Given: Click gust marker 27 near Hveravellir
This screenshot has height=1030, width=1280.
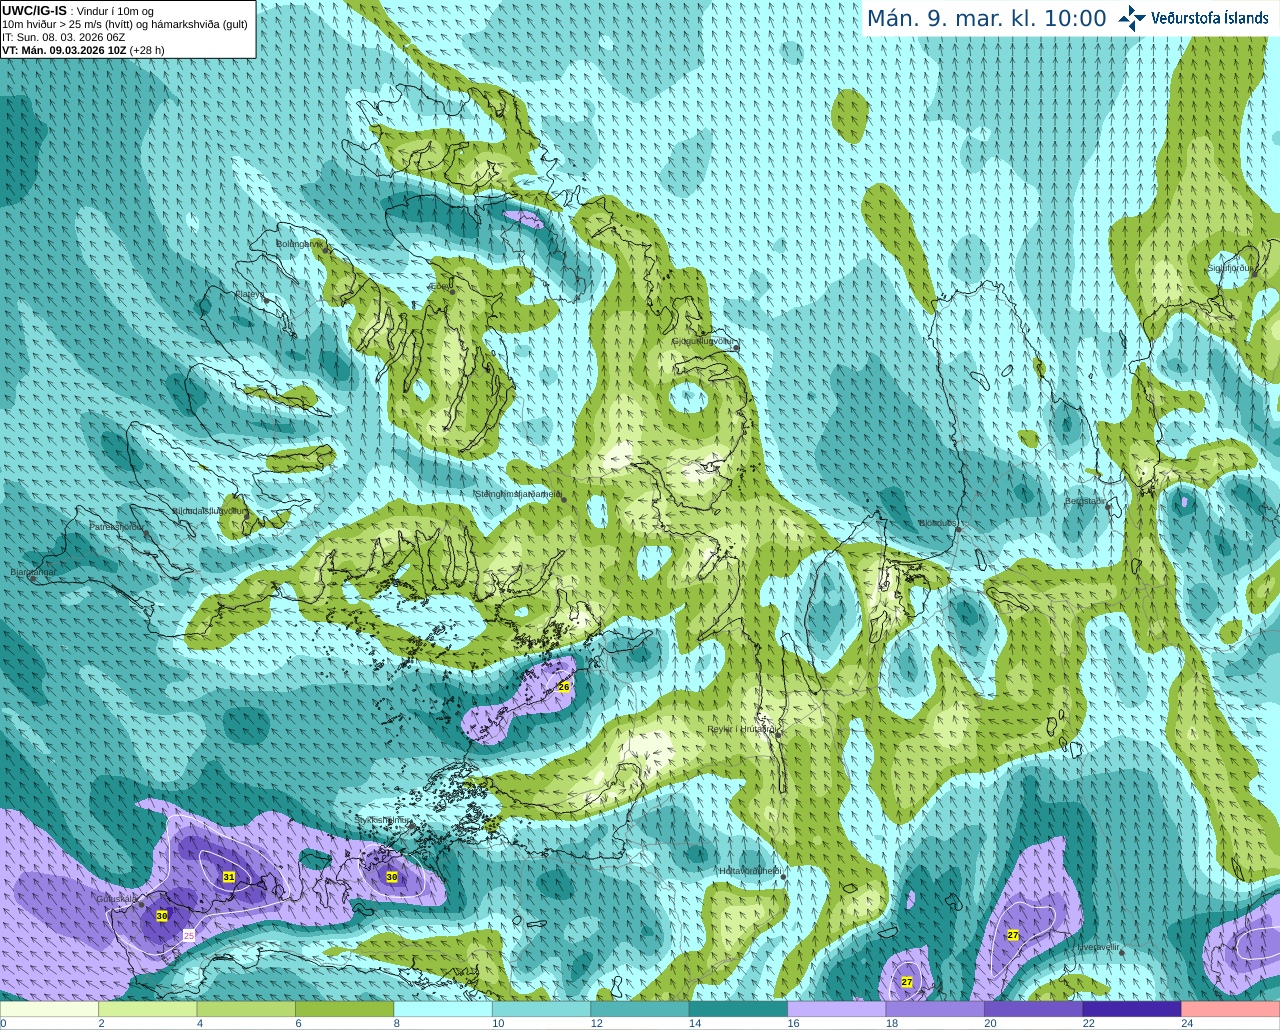Looking at the screenshot, I should 1013,935.
